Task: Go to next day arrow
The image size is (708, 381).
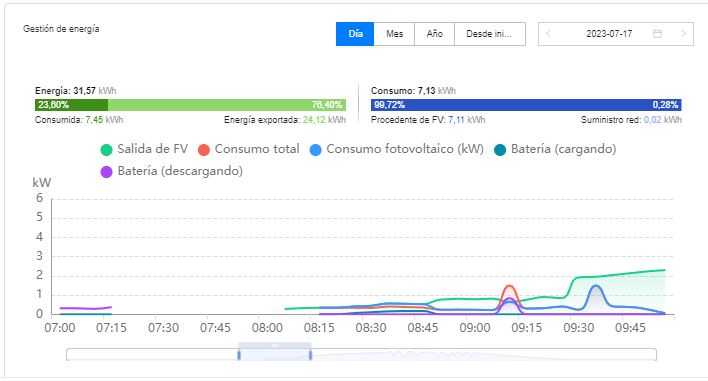Action: tap(683, 34)
